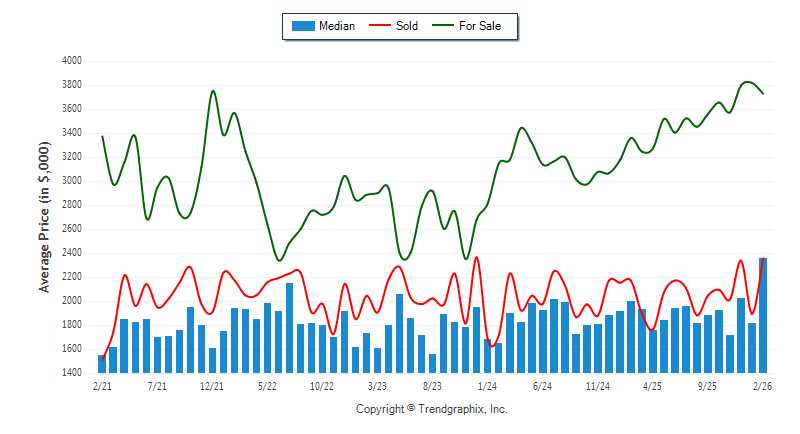
Task: Toggle the For Sale legend text
Action: click(480, 26)
